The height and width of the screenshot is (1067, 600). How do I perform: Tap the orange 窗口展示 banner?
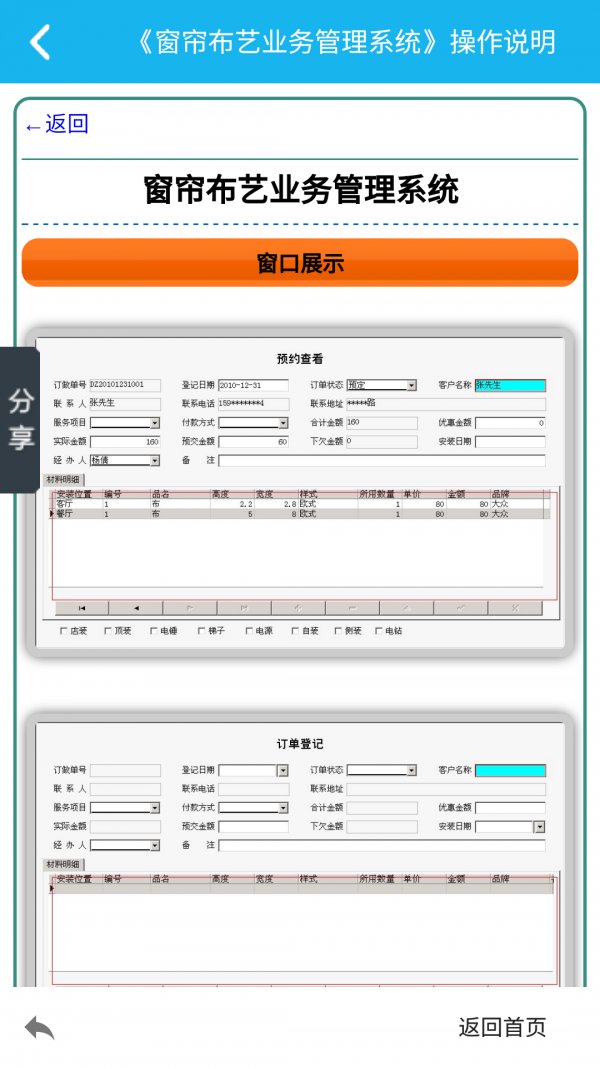coord(300,263)
